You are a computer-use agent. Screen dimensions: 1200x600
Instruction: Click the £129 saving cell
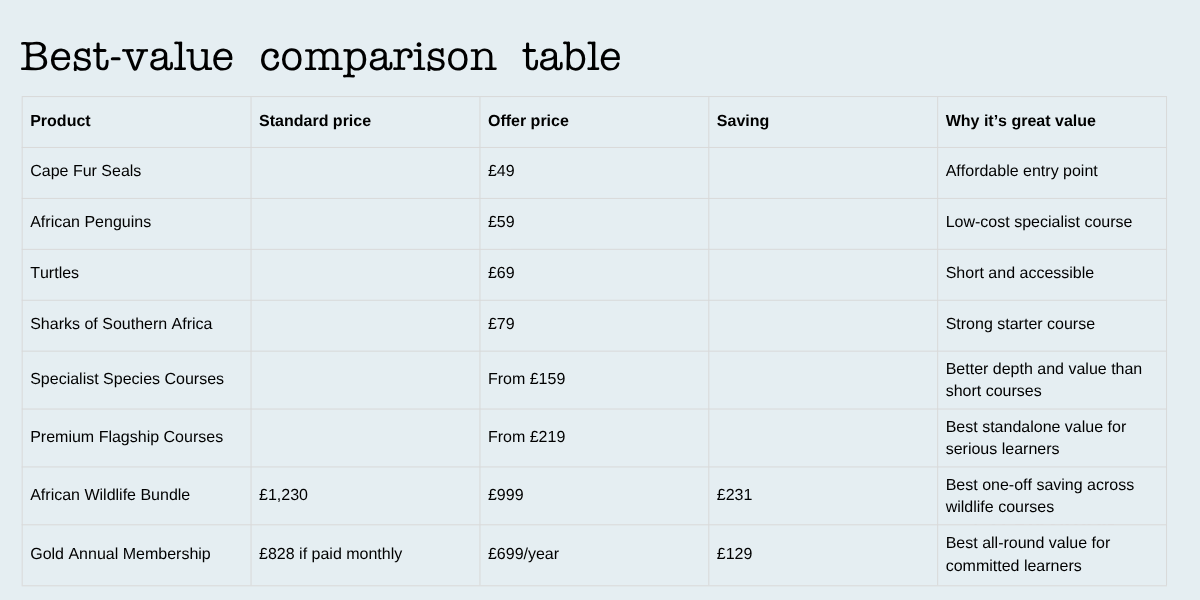coord(734,554)
